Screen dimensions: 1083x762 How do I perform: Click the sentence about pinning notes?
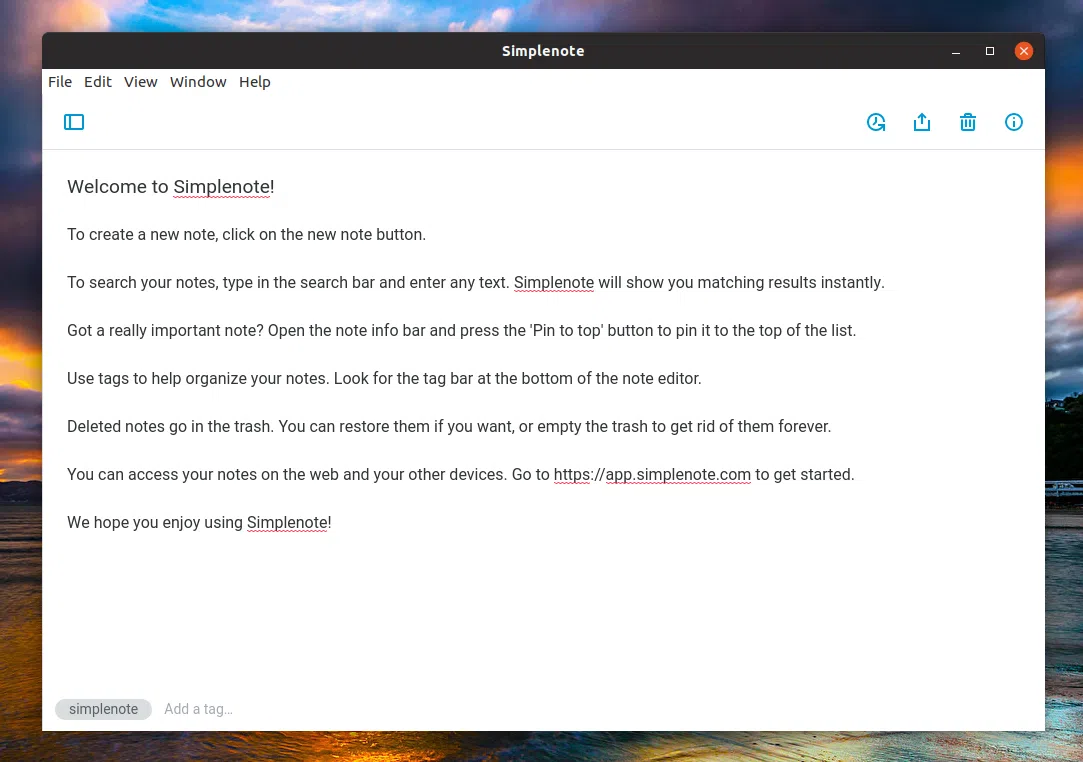pos(460,330)
